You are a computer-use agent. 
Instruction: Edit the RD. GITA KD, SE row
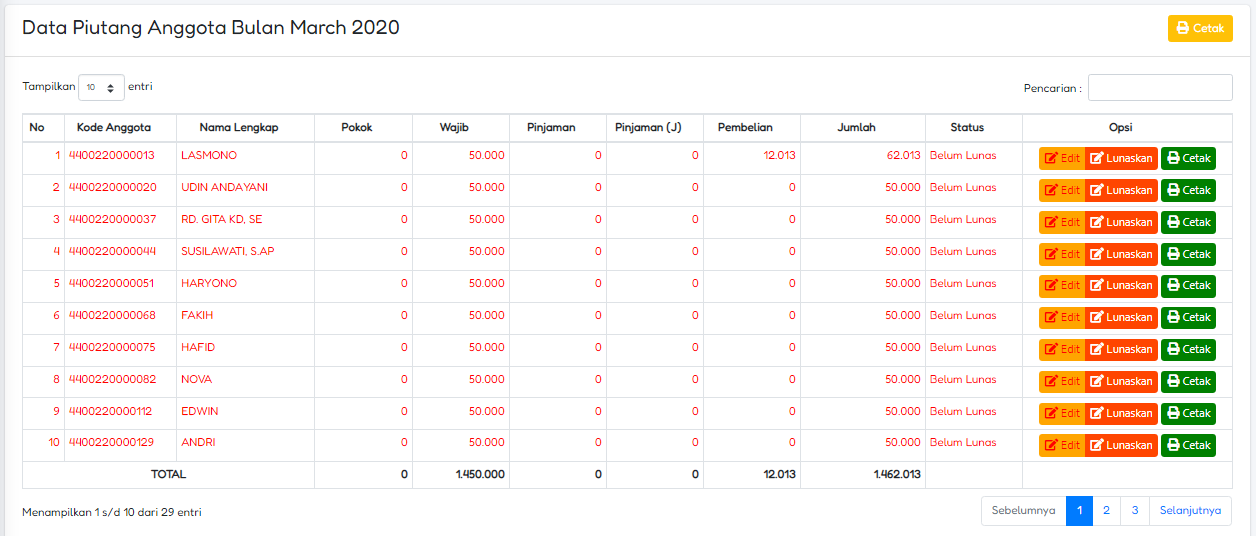(x=1062, y=222)
